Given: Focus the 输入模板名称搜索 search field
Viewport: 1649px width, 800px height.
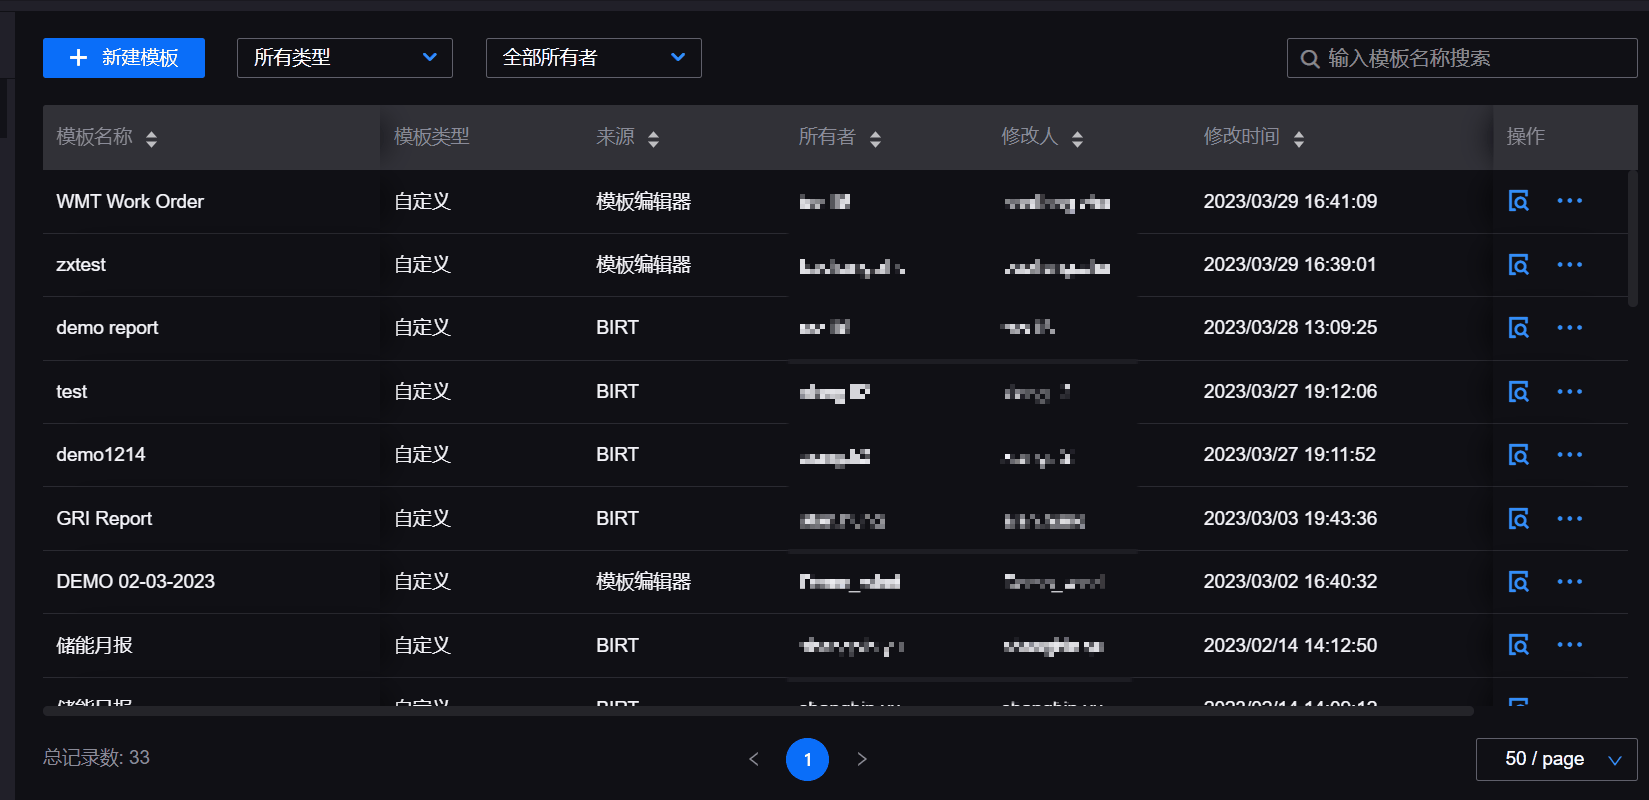Looking at the screenshot, I should [x=1462, y=58].
